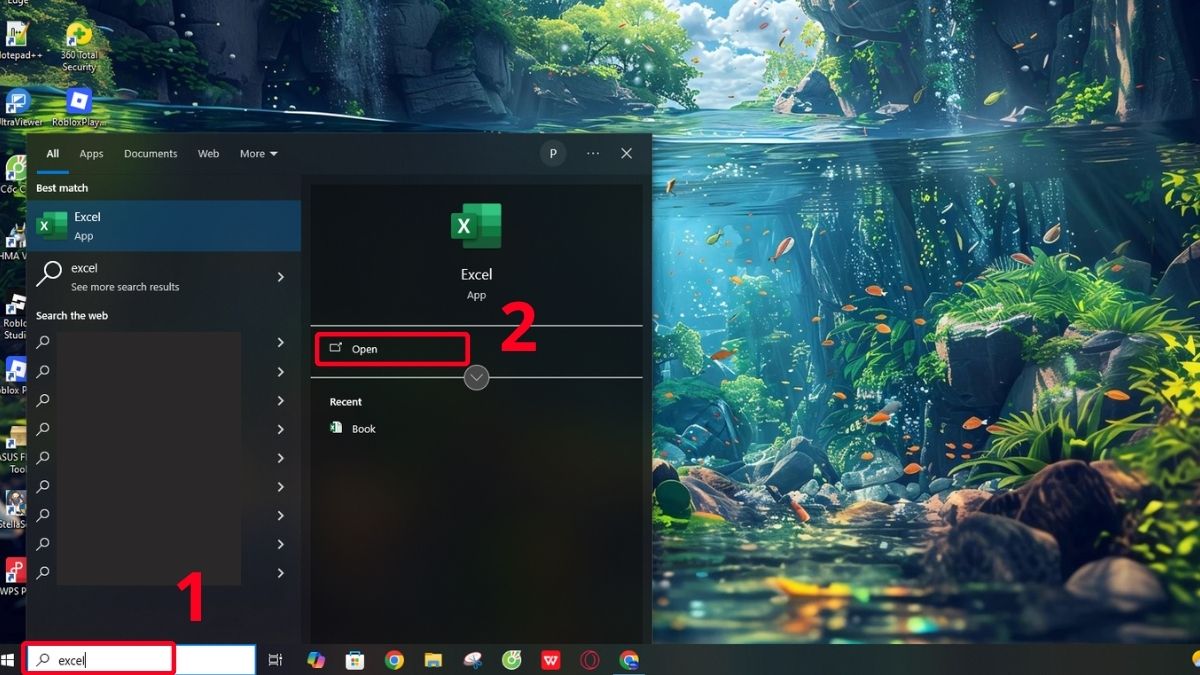Open UltraViewer desktop shortcut
Image resolution: width=1200 pixels, height=675 pixels.
[19, 108]
